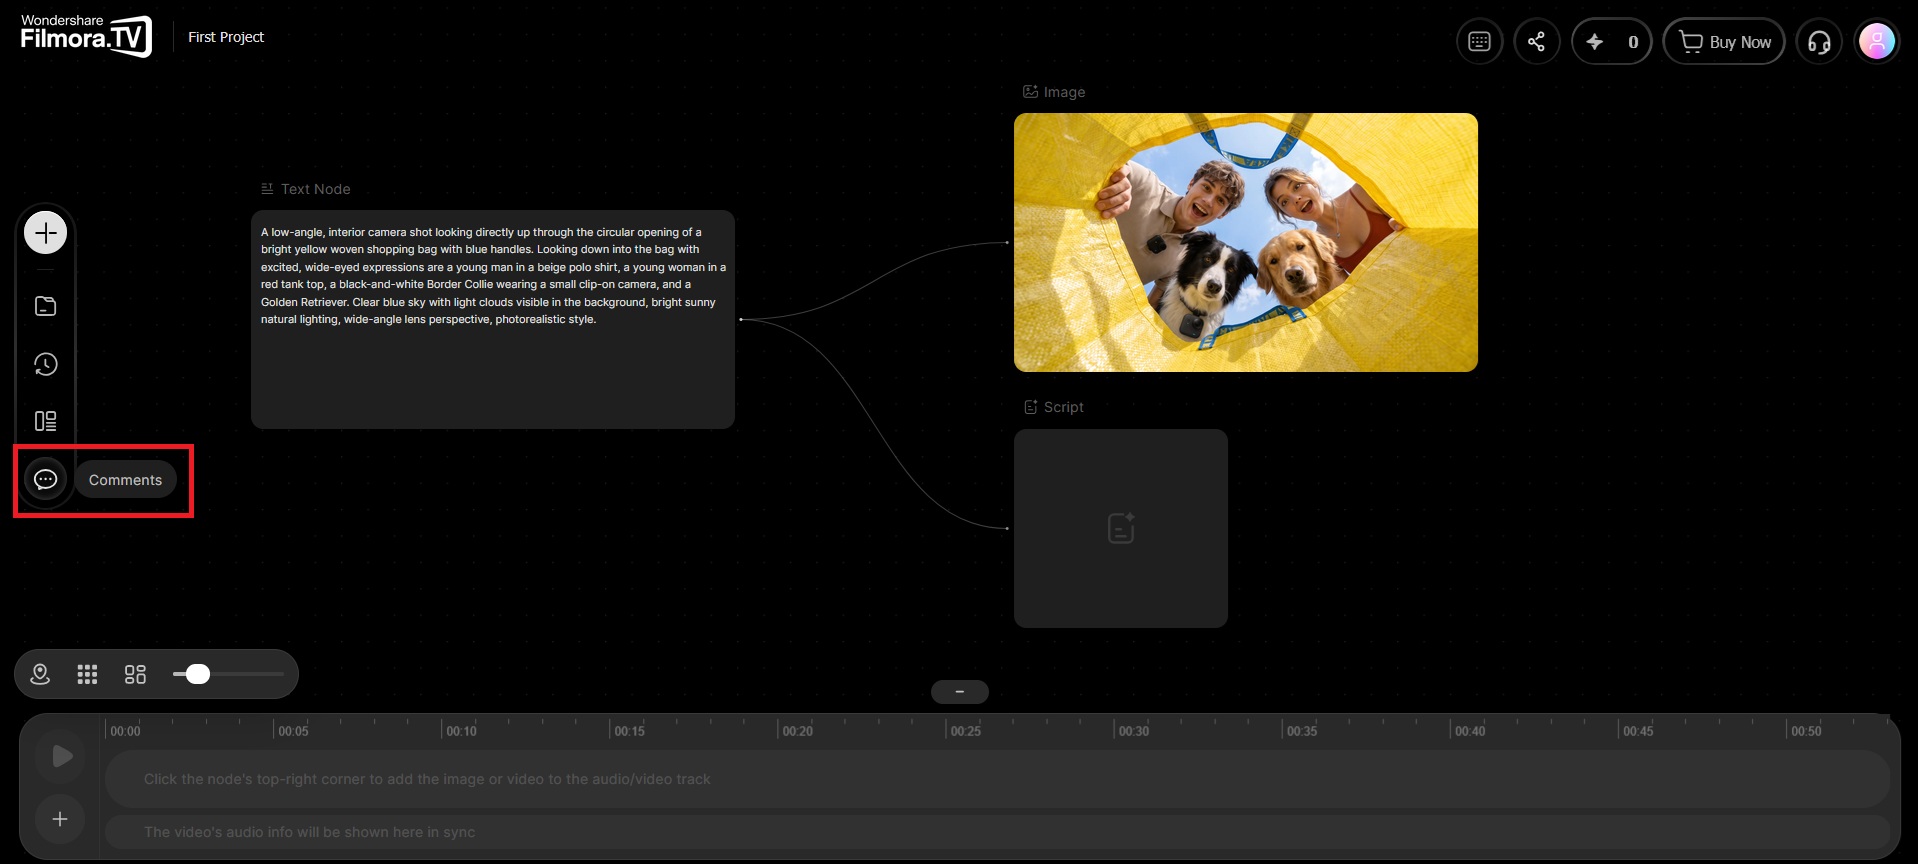
Task: Click the video track placeholder row
Action: (997, 779)
